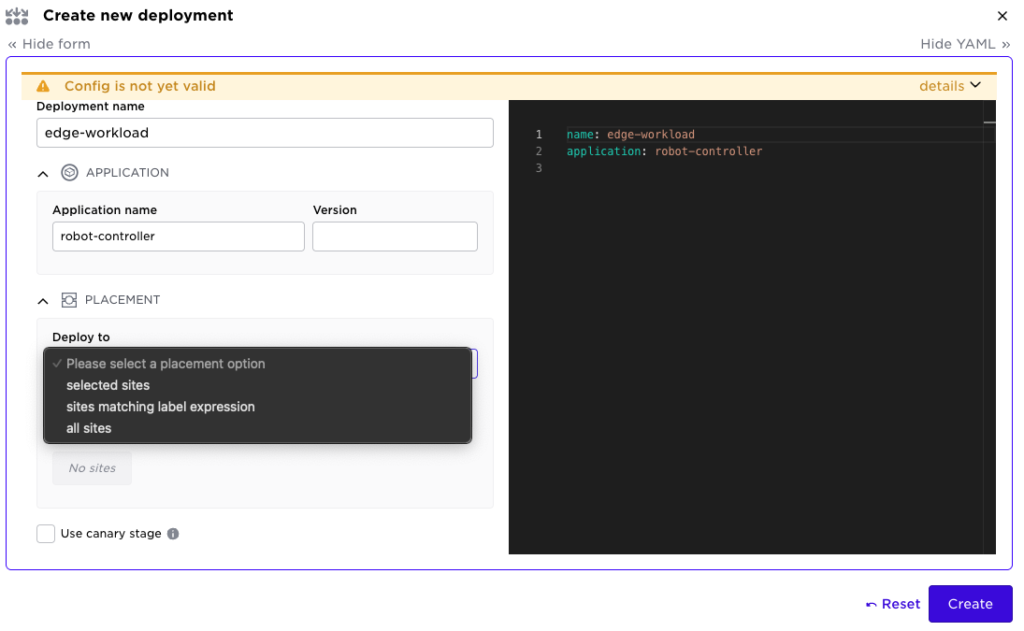Click the Create button

tap(970, 604)
